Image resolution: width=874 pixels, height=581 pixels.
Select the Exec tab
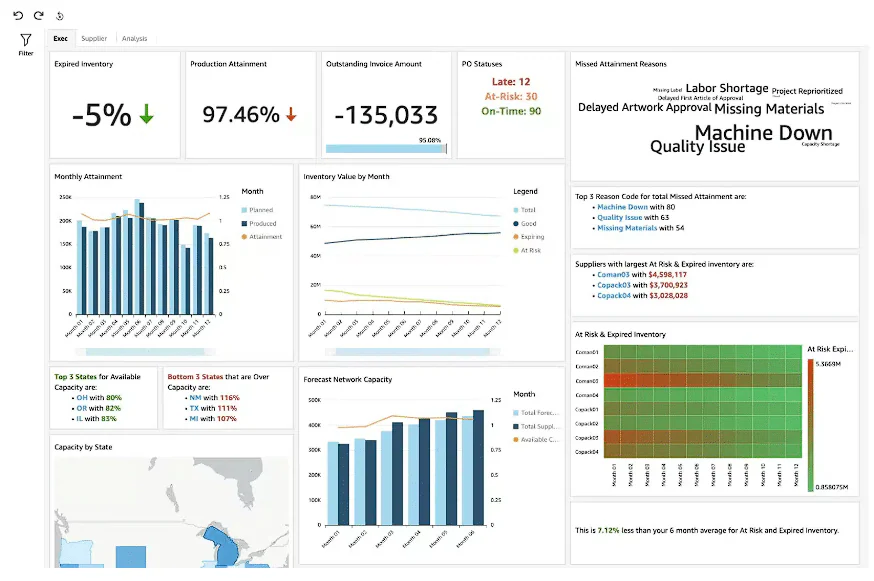(x=60, y=38)
